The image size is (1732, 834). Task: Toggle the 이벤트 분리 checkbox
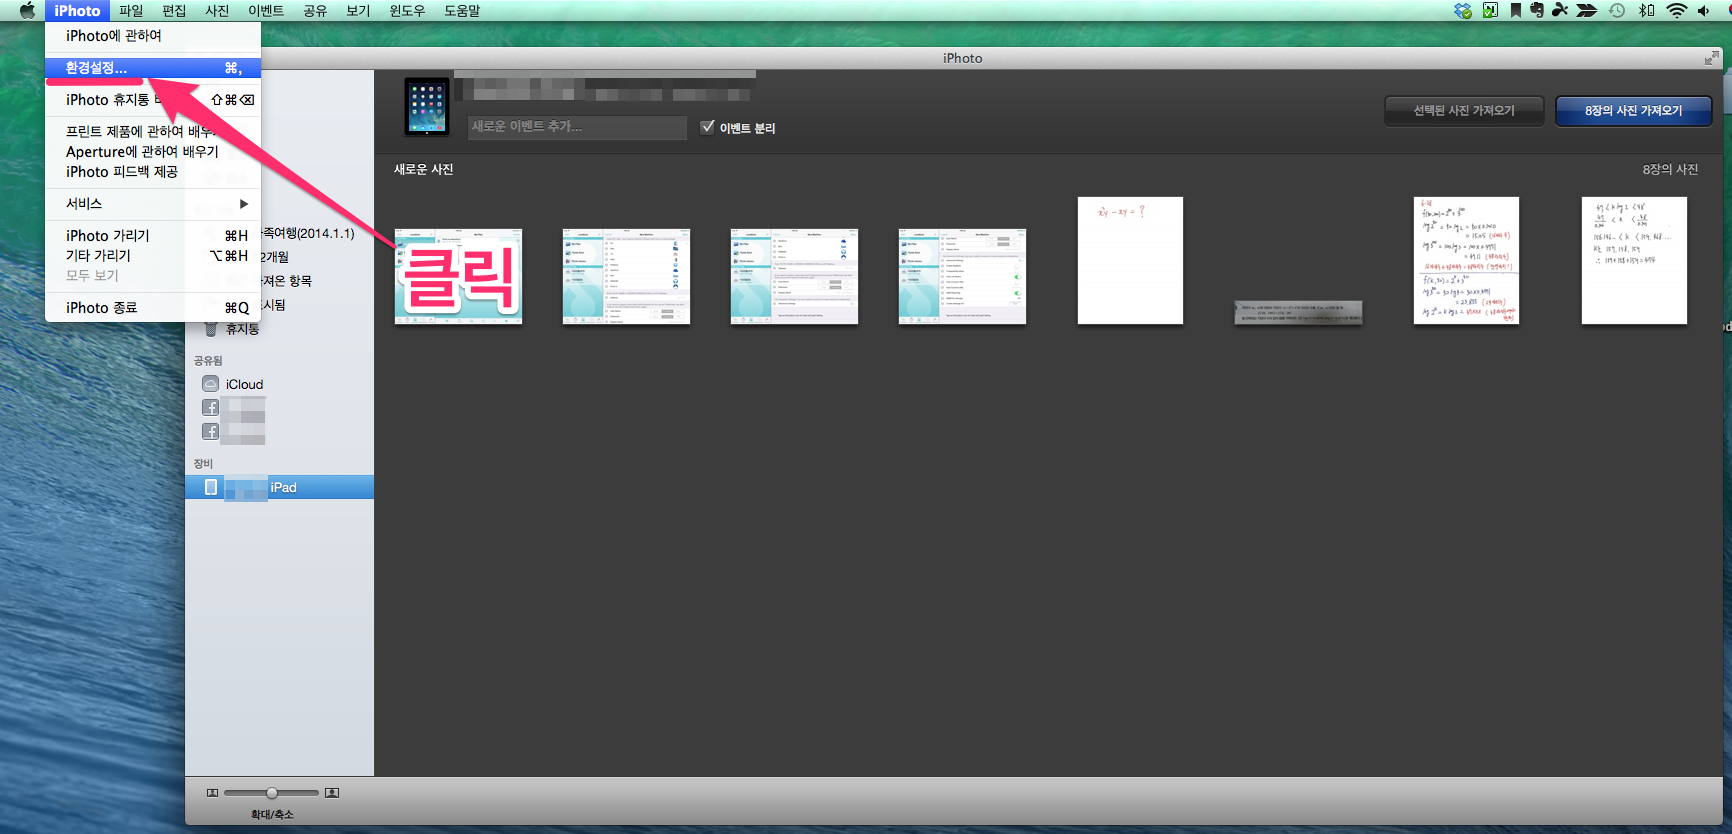708,127
